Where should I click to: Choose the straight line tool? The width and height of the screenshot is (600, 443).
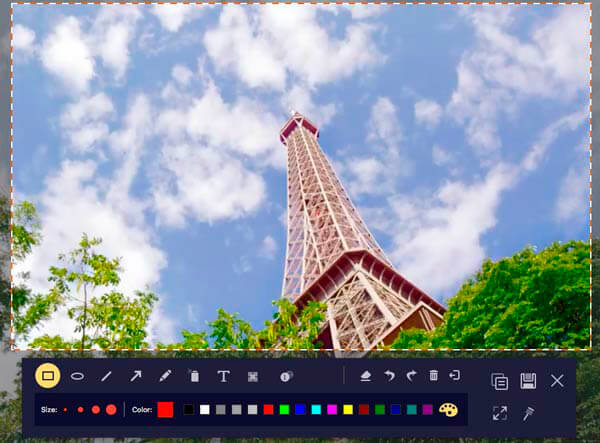pos(106,376)
